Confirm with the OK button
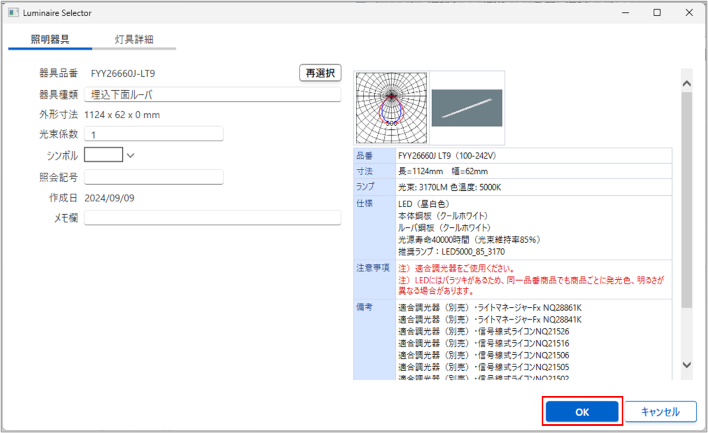Screen dimensions: 708x433 pos(583,411)
